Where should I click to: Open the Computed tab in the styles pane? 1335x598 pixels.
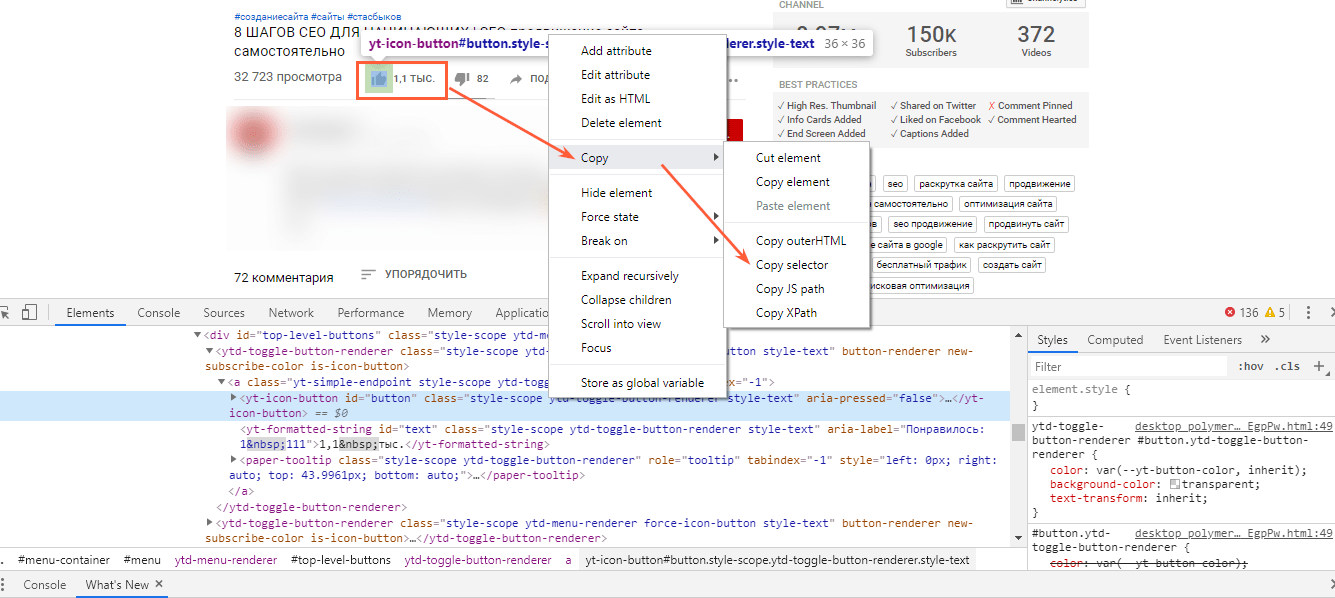[x=1115, y=340]
